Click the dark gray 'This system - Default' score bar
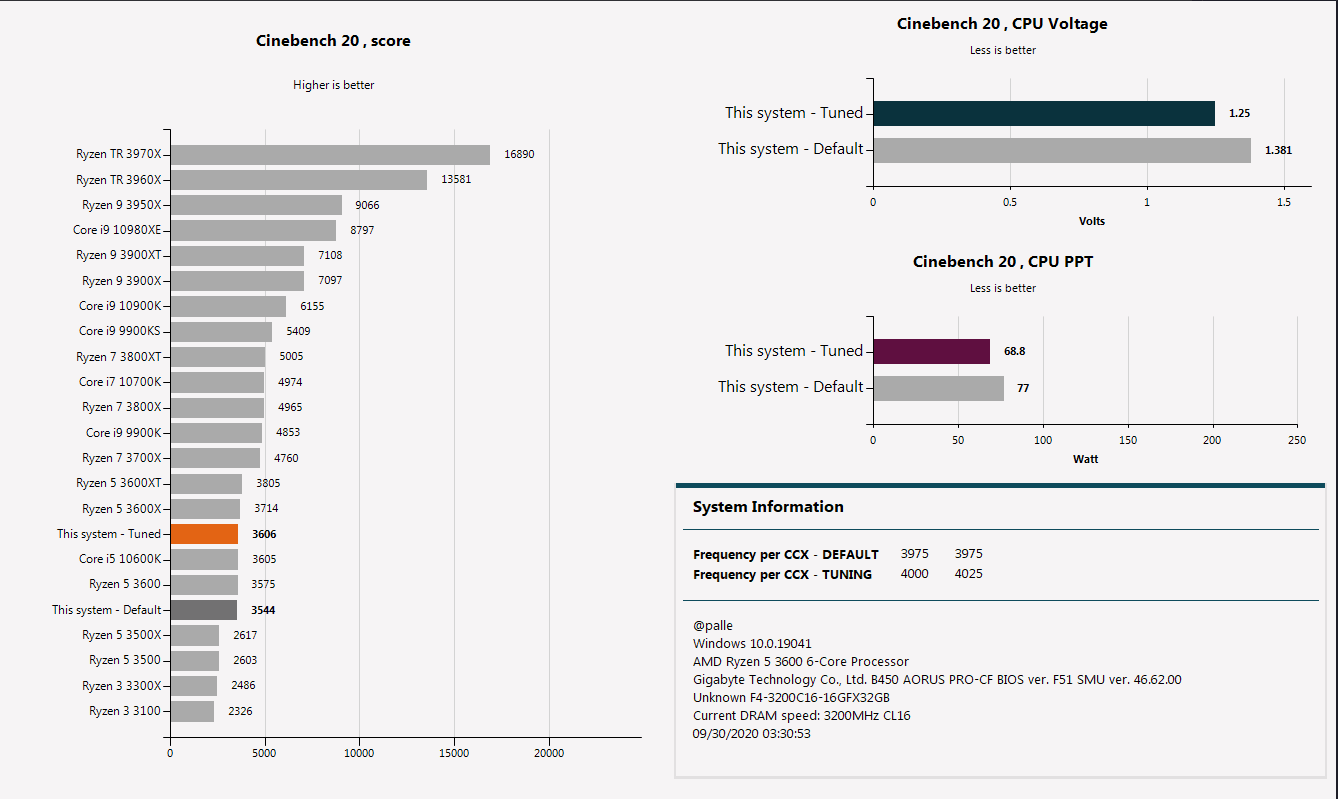Viewport: 1338px width, 799px height. point(204,610)
